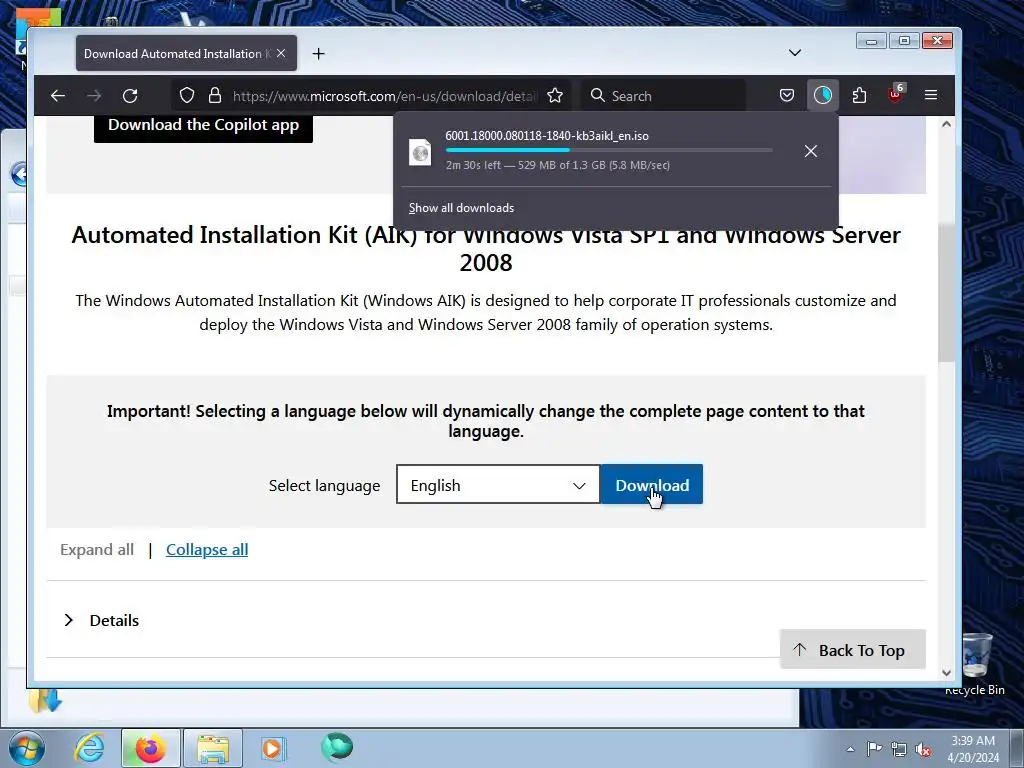Click the page title Automated Installation Kit heading

point(486,248)
